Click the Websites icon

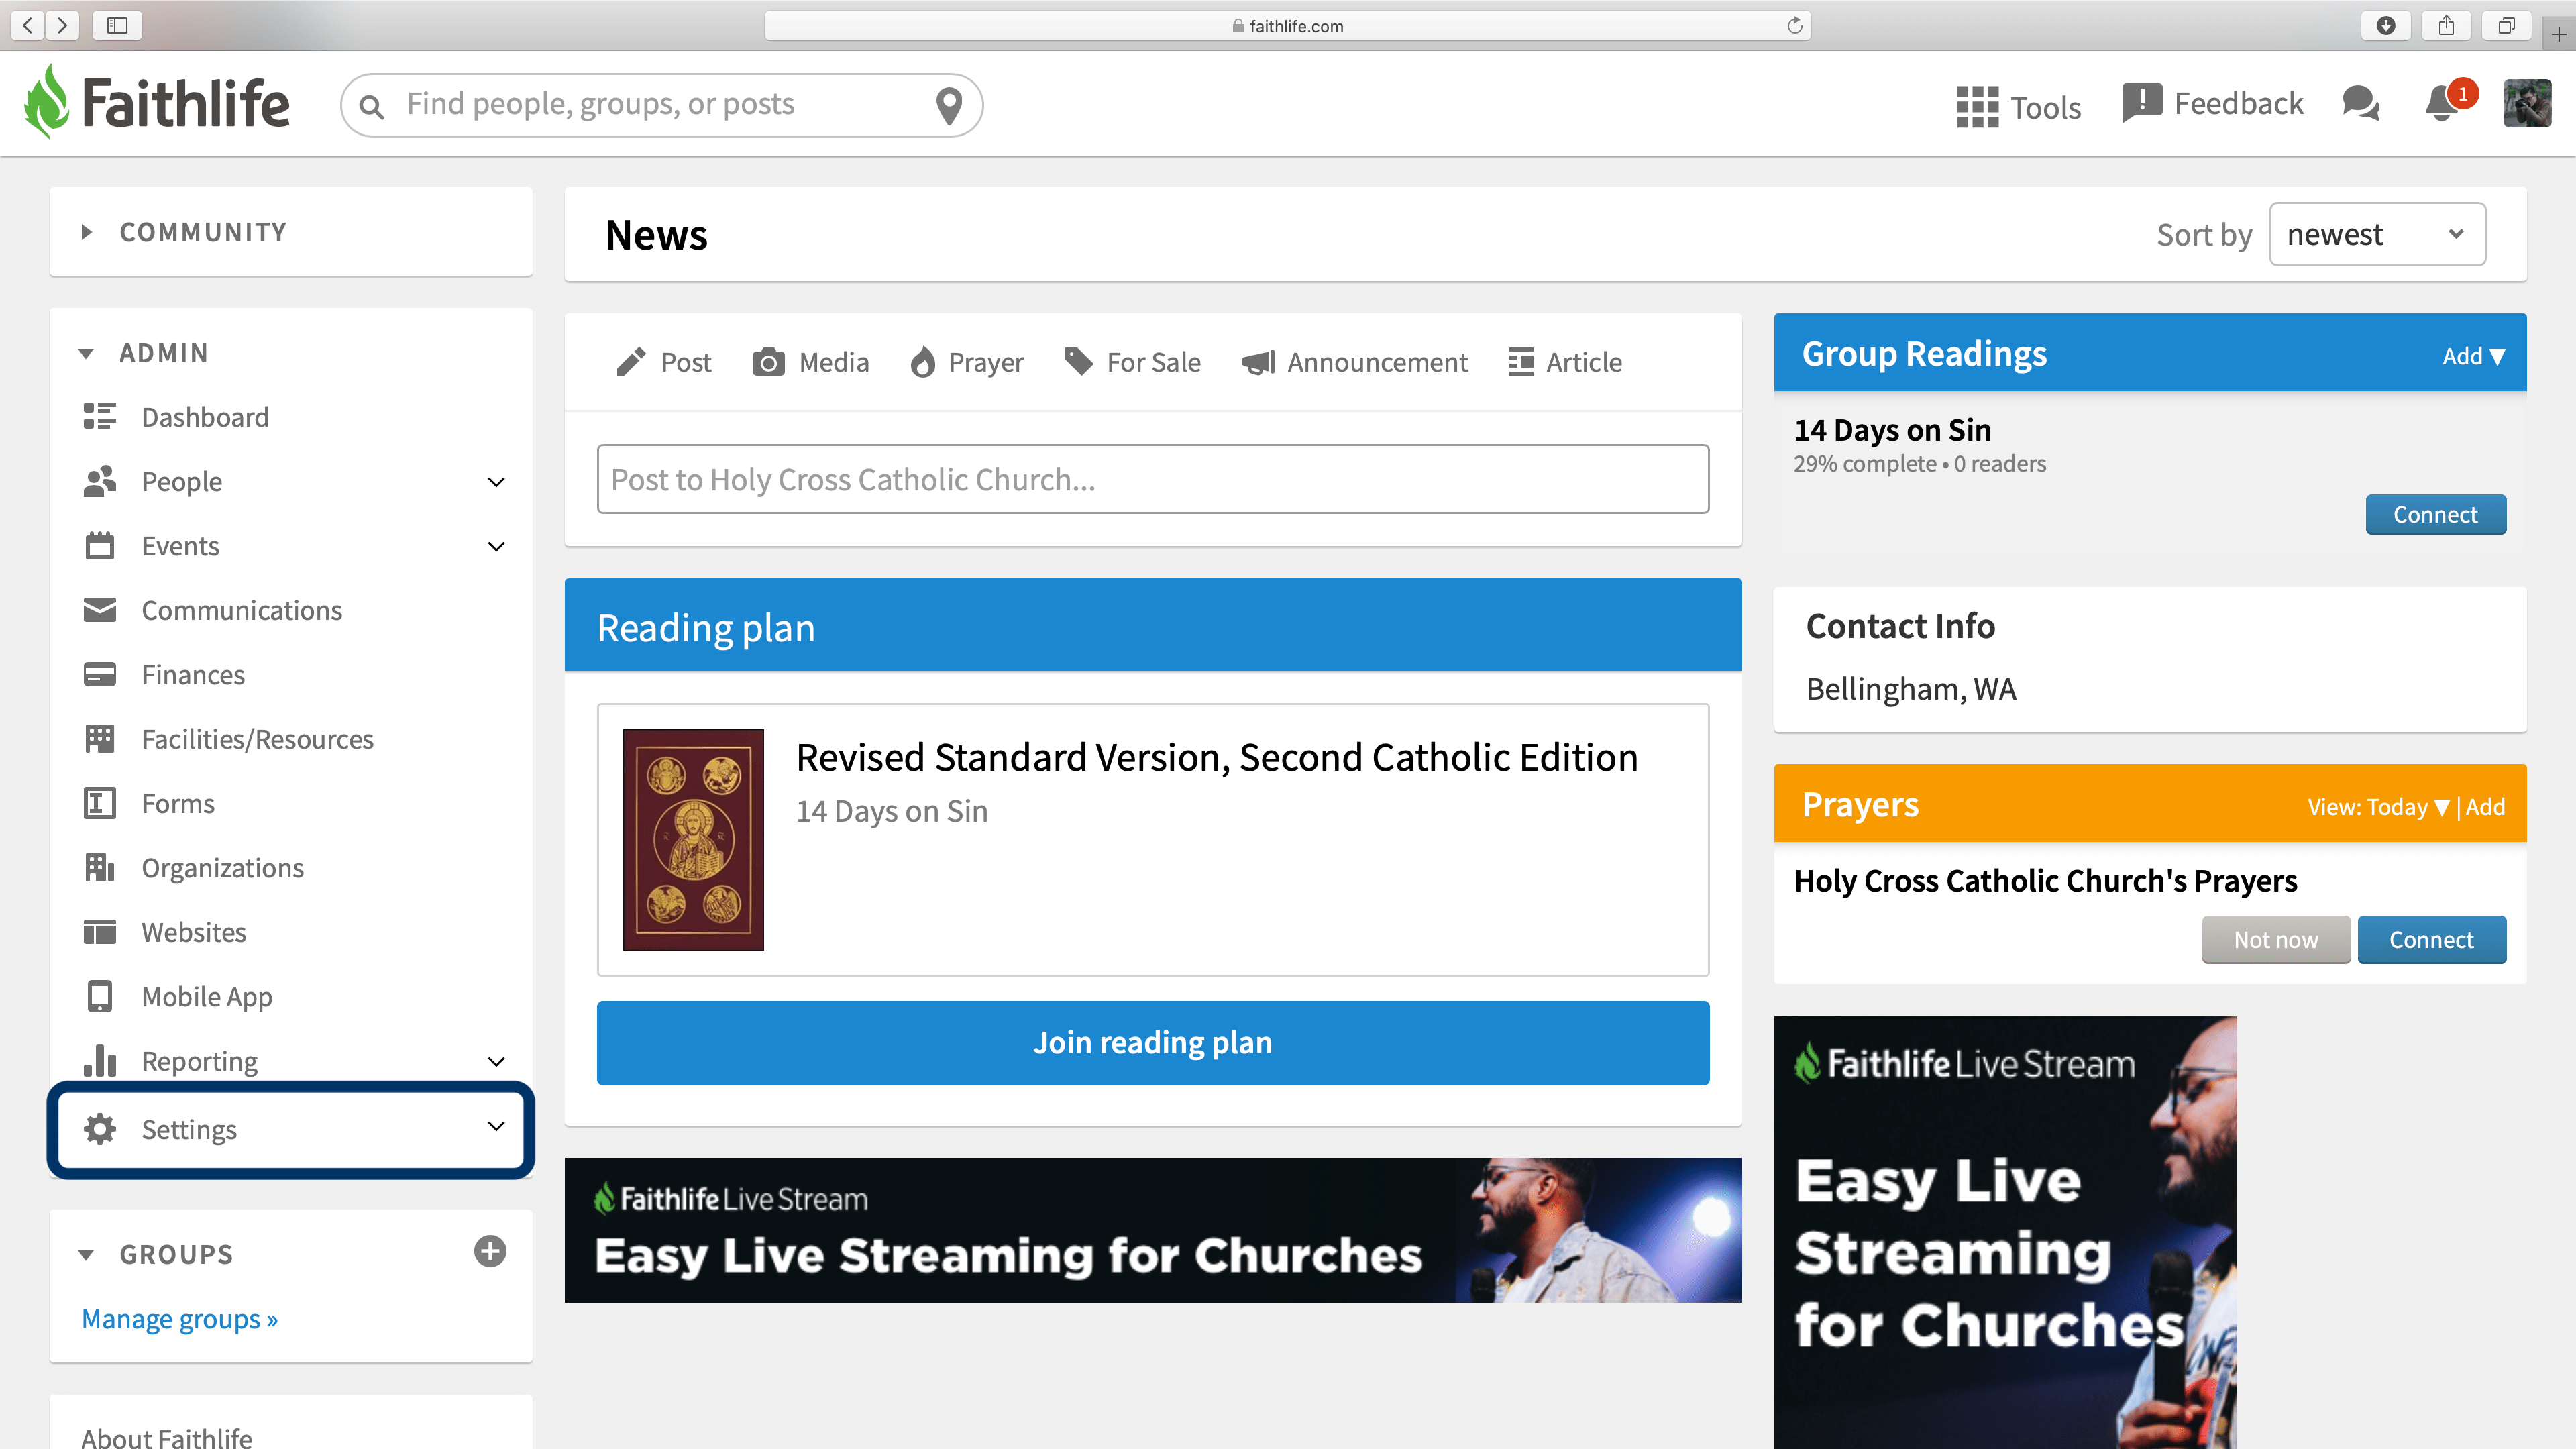point(100,932)
